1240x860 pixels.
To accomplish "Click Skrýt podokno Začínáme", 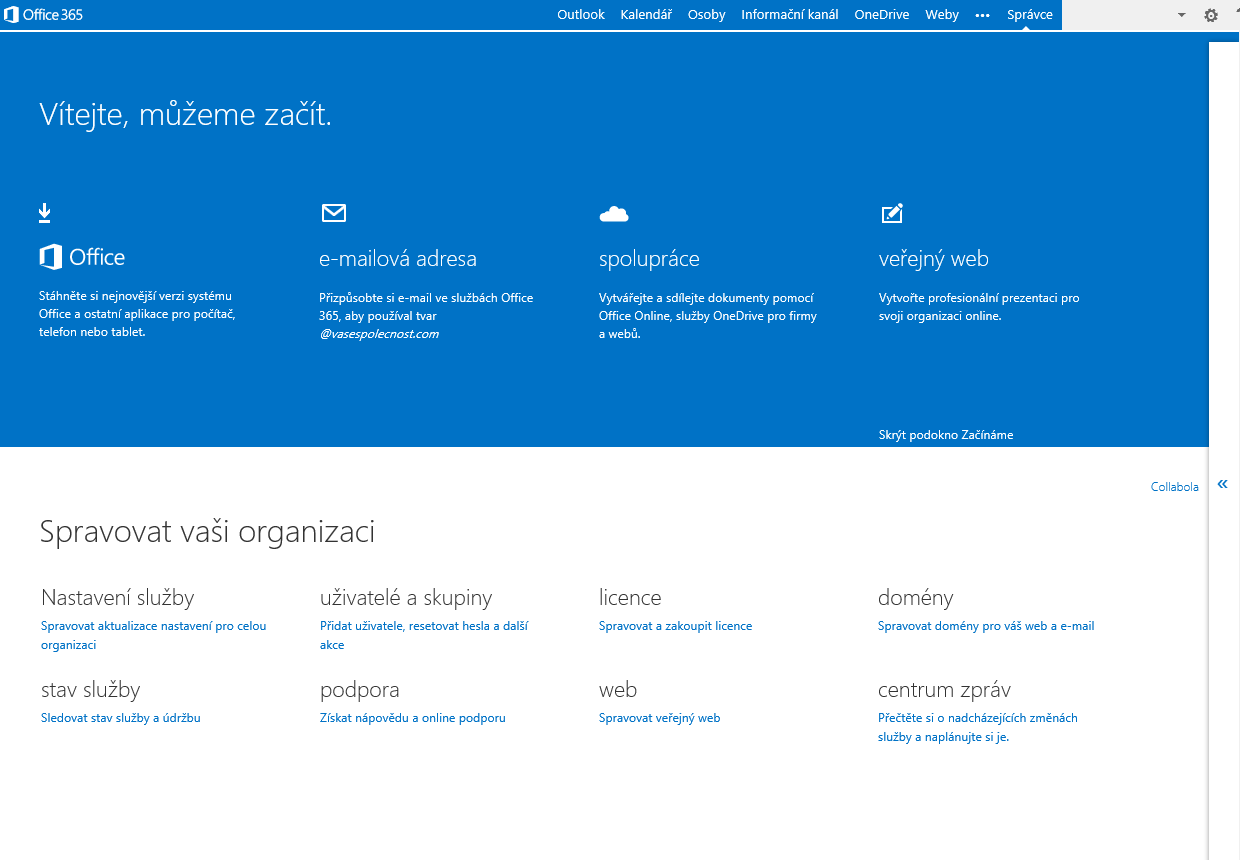I will click(x=946, y=435).
